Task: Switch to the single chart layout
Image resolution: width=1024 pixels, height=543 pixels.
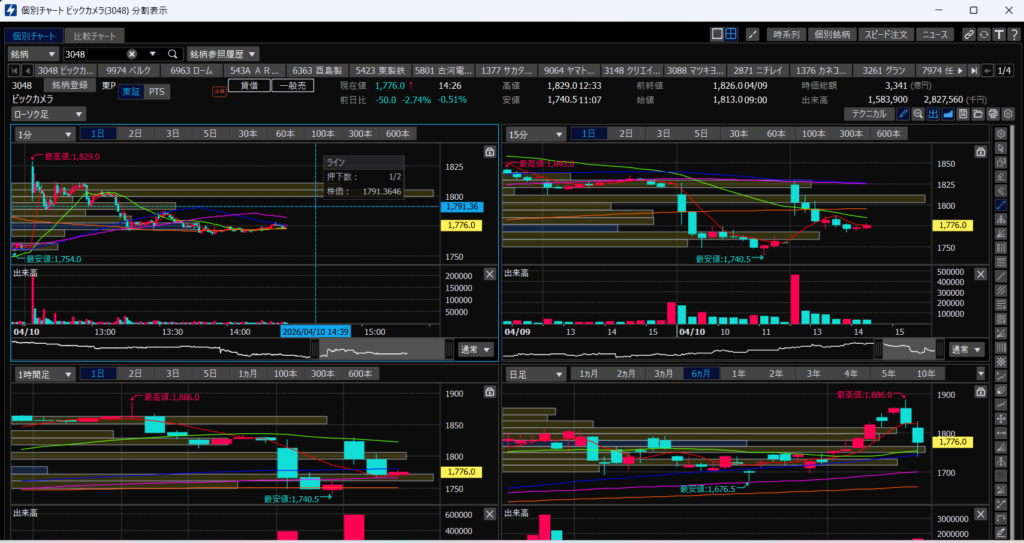Action: coord(716,34)
